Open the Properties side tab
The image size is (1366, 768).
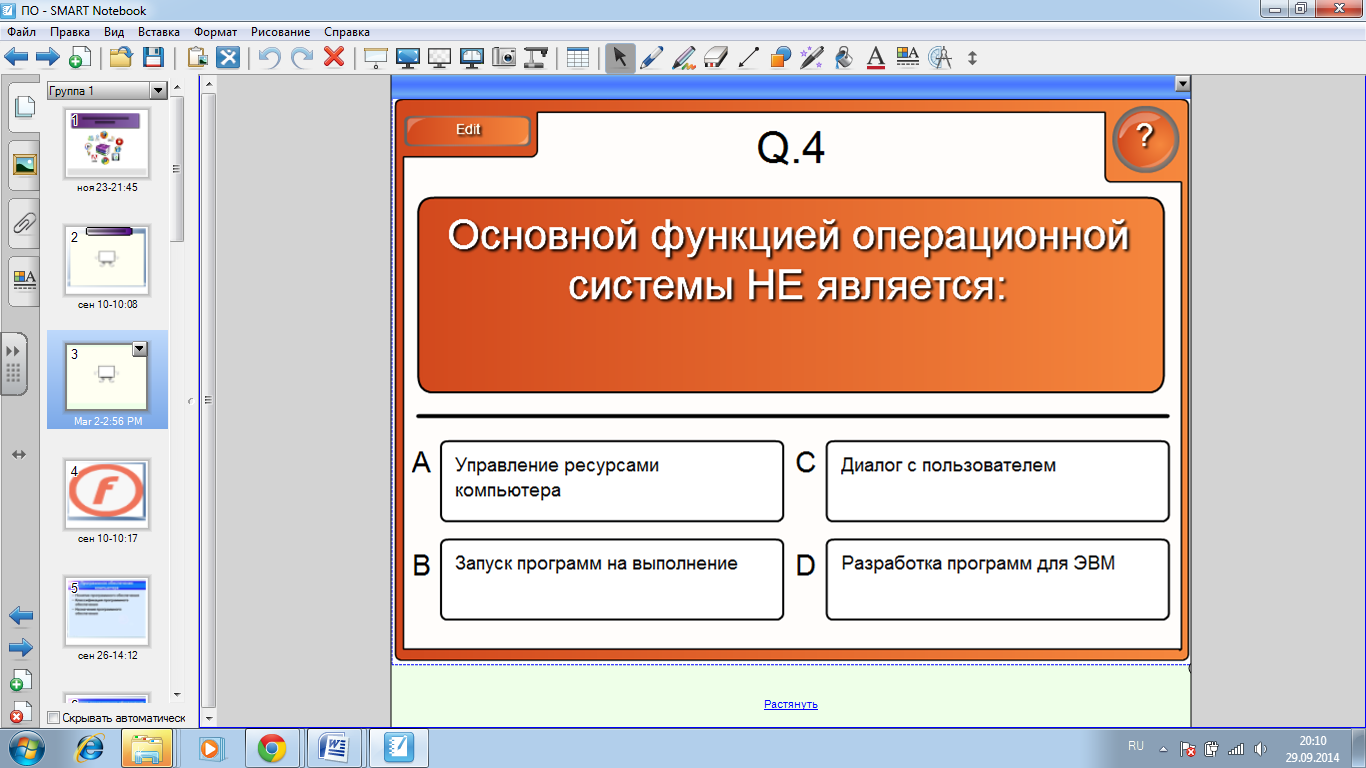pos(24,281)
